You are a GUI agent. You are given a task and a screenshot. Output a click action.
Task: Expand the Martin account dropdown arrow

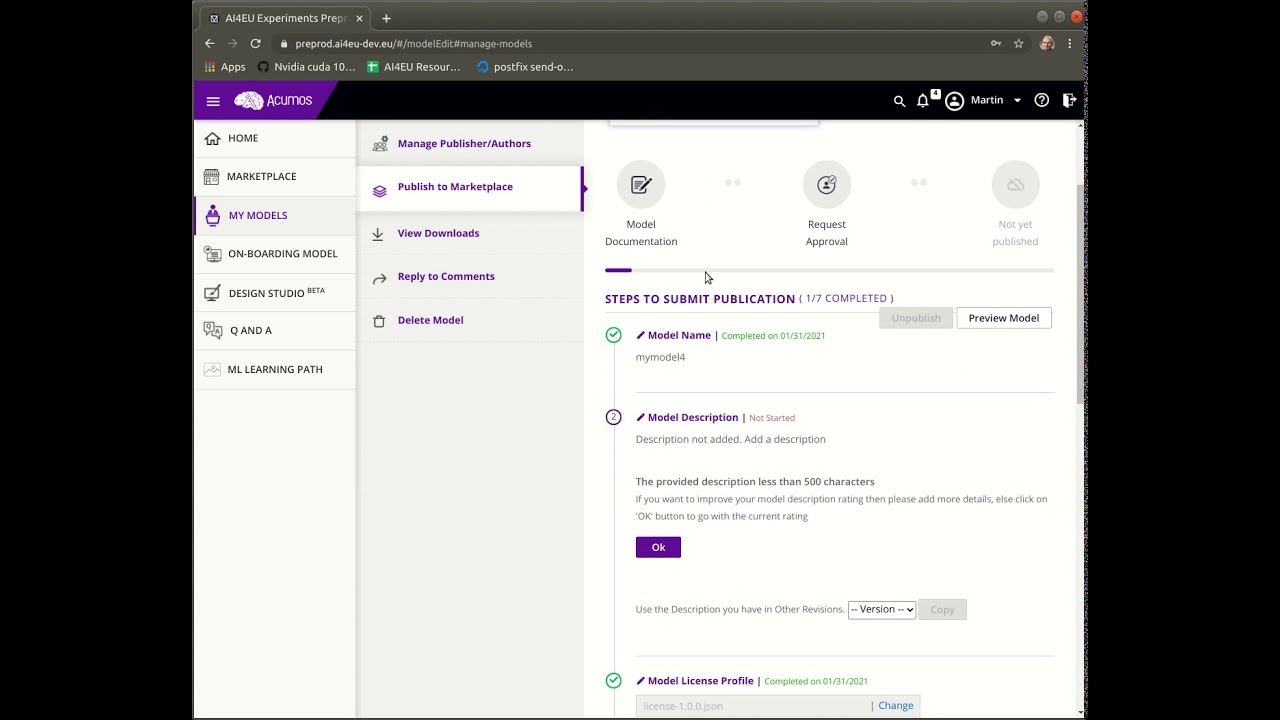pos(1017,101)
